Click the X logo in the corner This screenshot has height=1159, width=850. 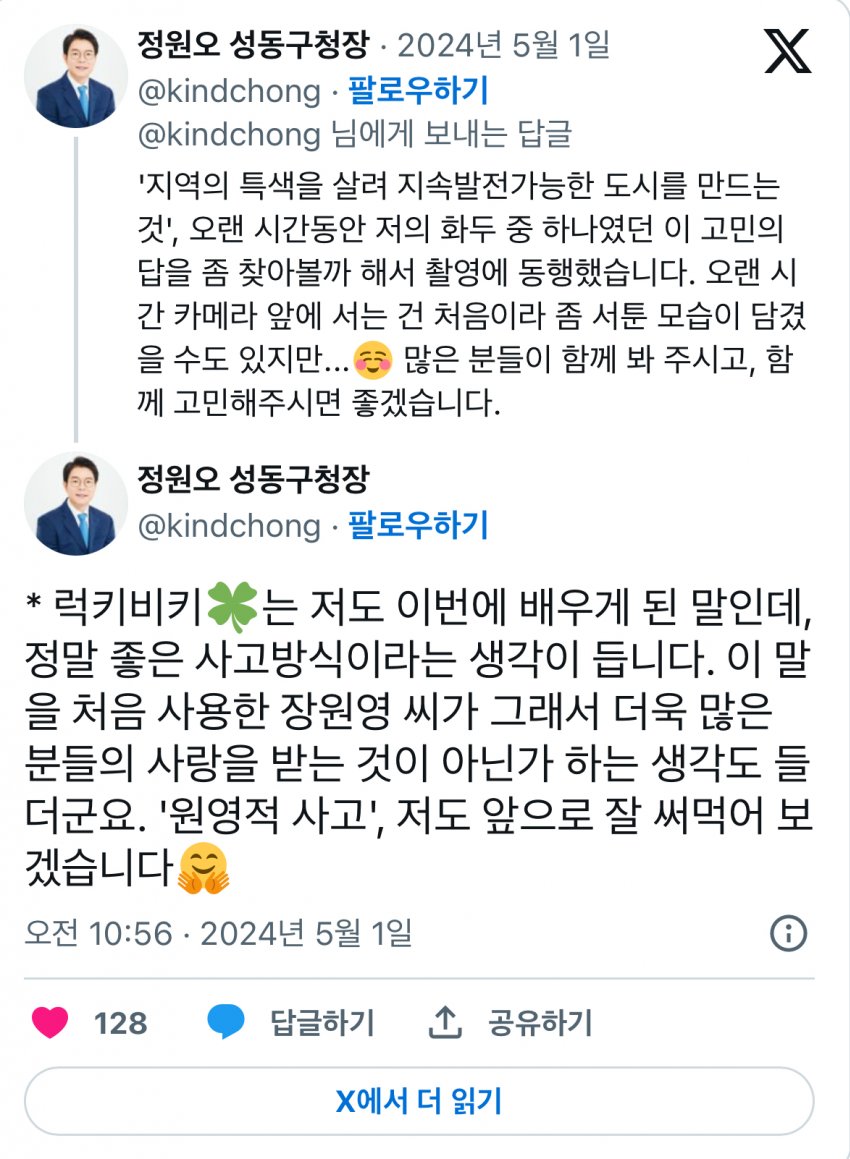tap(788, 50)
